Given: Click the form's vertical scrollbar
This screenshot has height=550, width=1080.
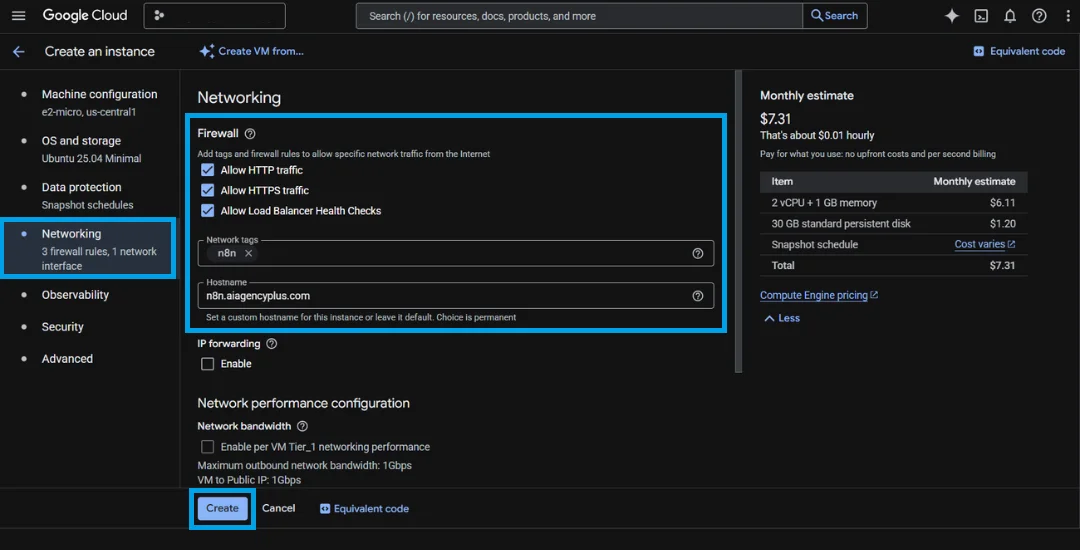Looking at the screenshot, I should point(738,221).
